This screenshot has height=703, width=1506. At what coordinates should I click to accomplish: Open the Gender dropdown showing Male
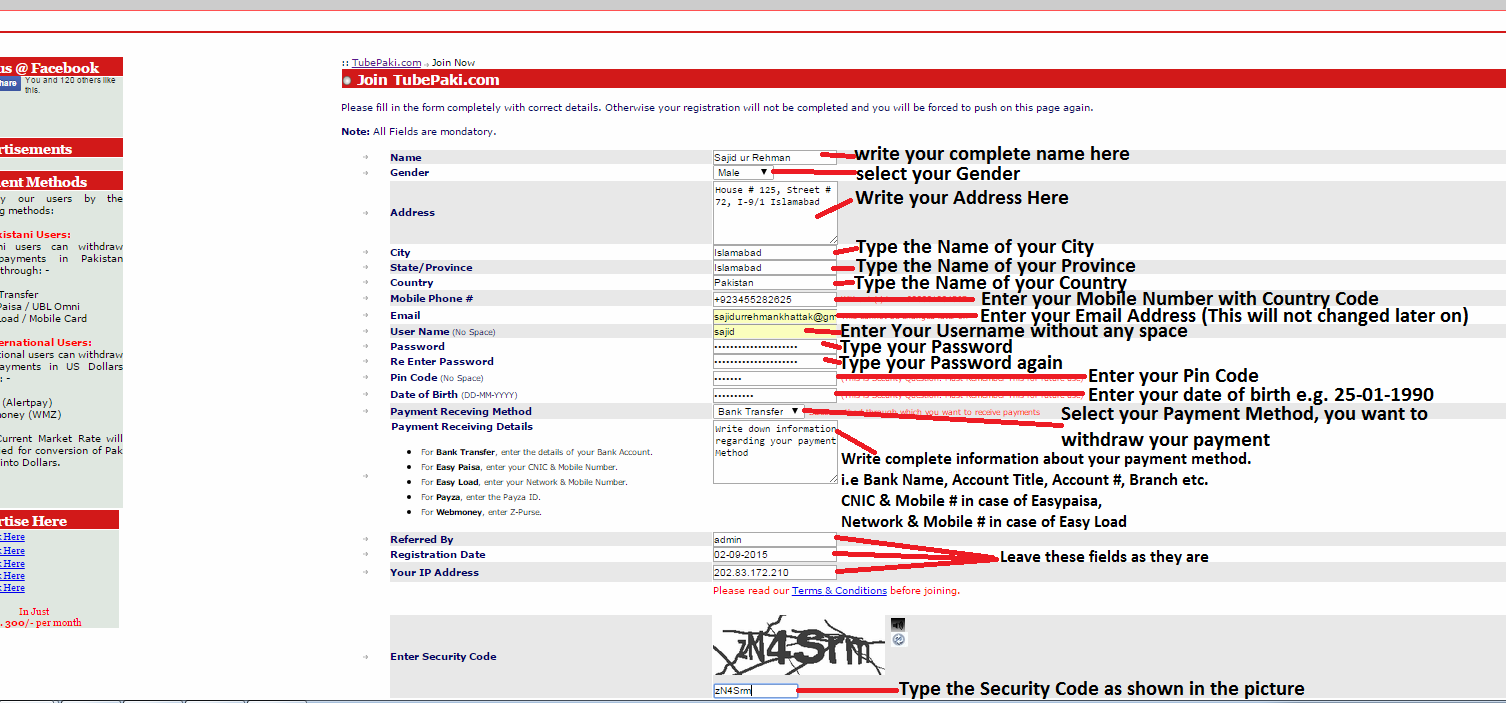click(x=743, y=173)
